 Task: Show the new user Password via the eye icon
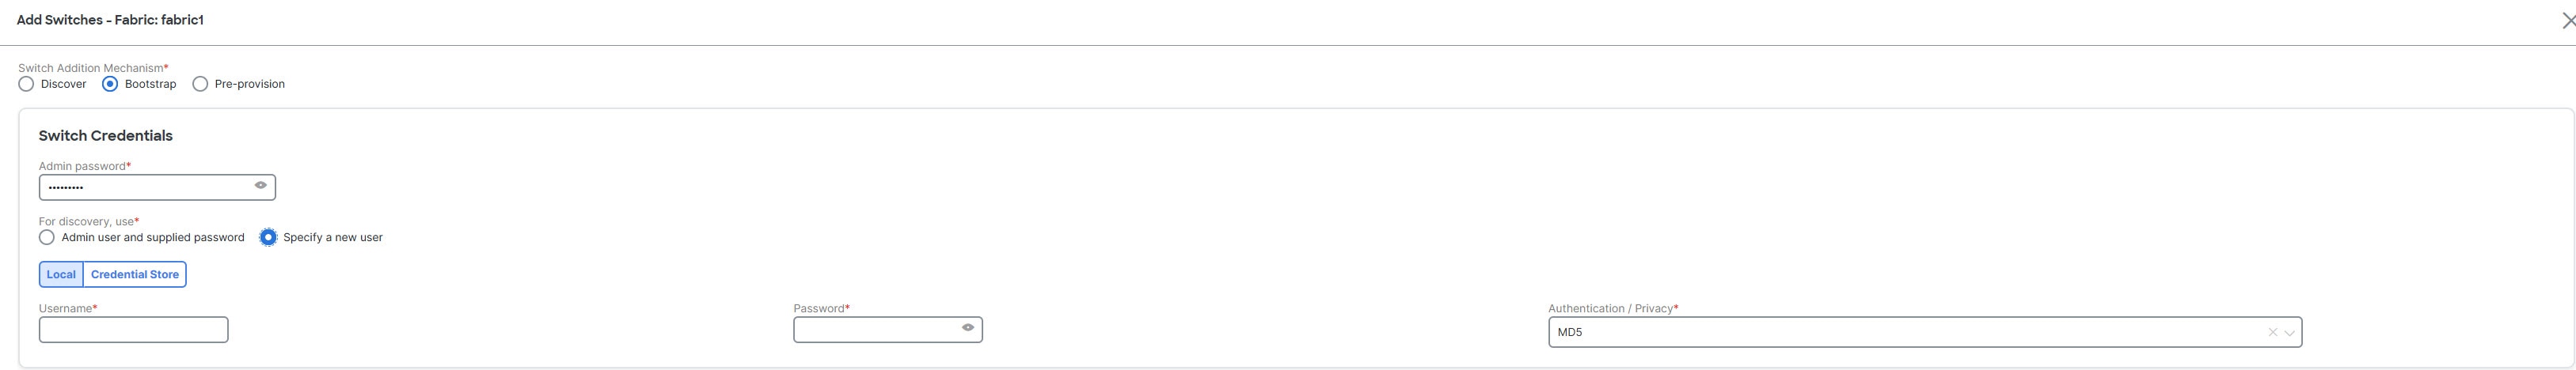[x=968, y=327]
